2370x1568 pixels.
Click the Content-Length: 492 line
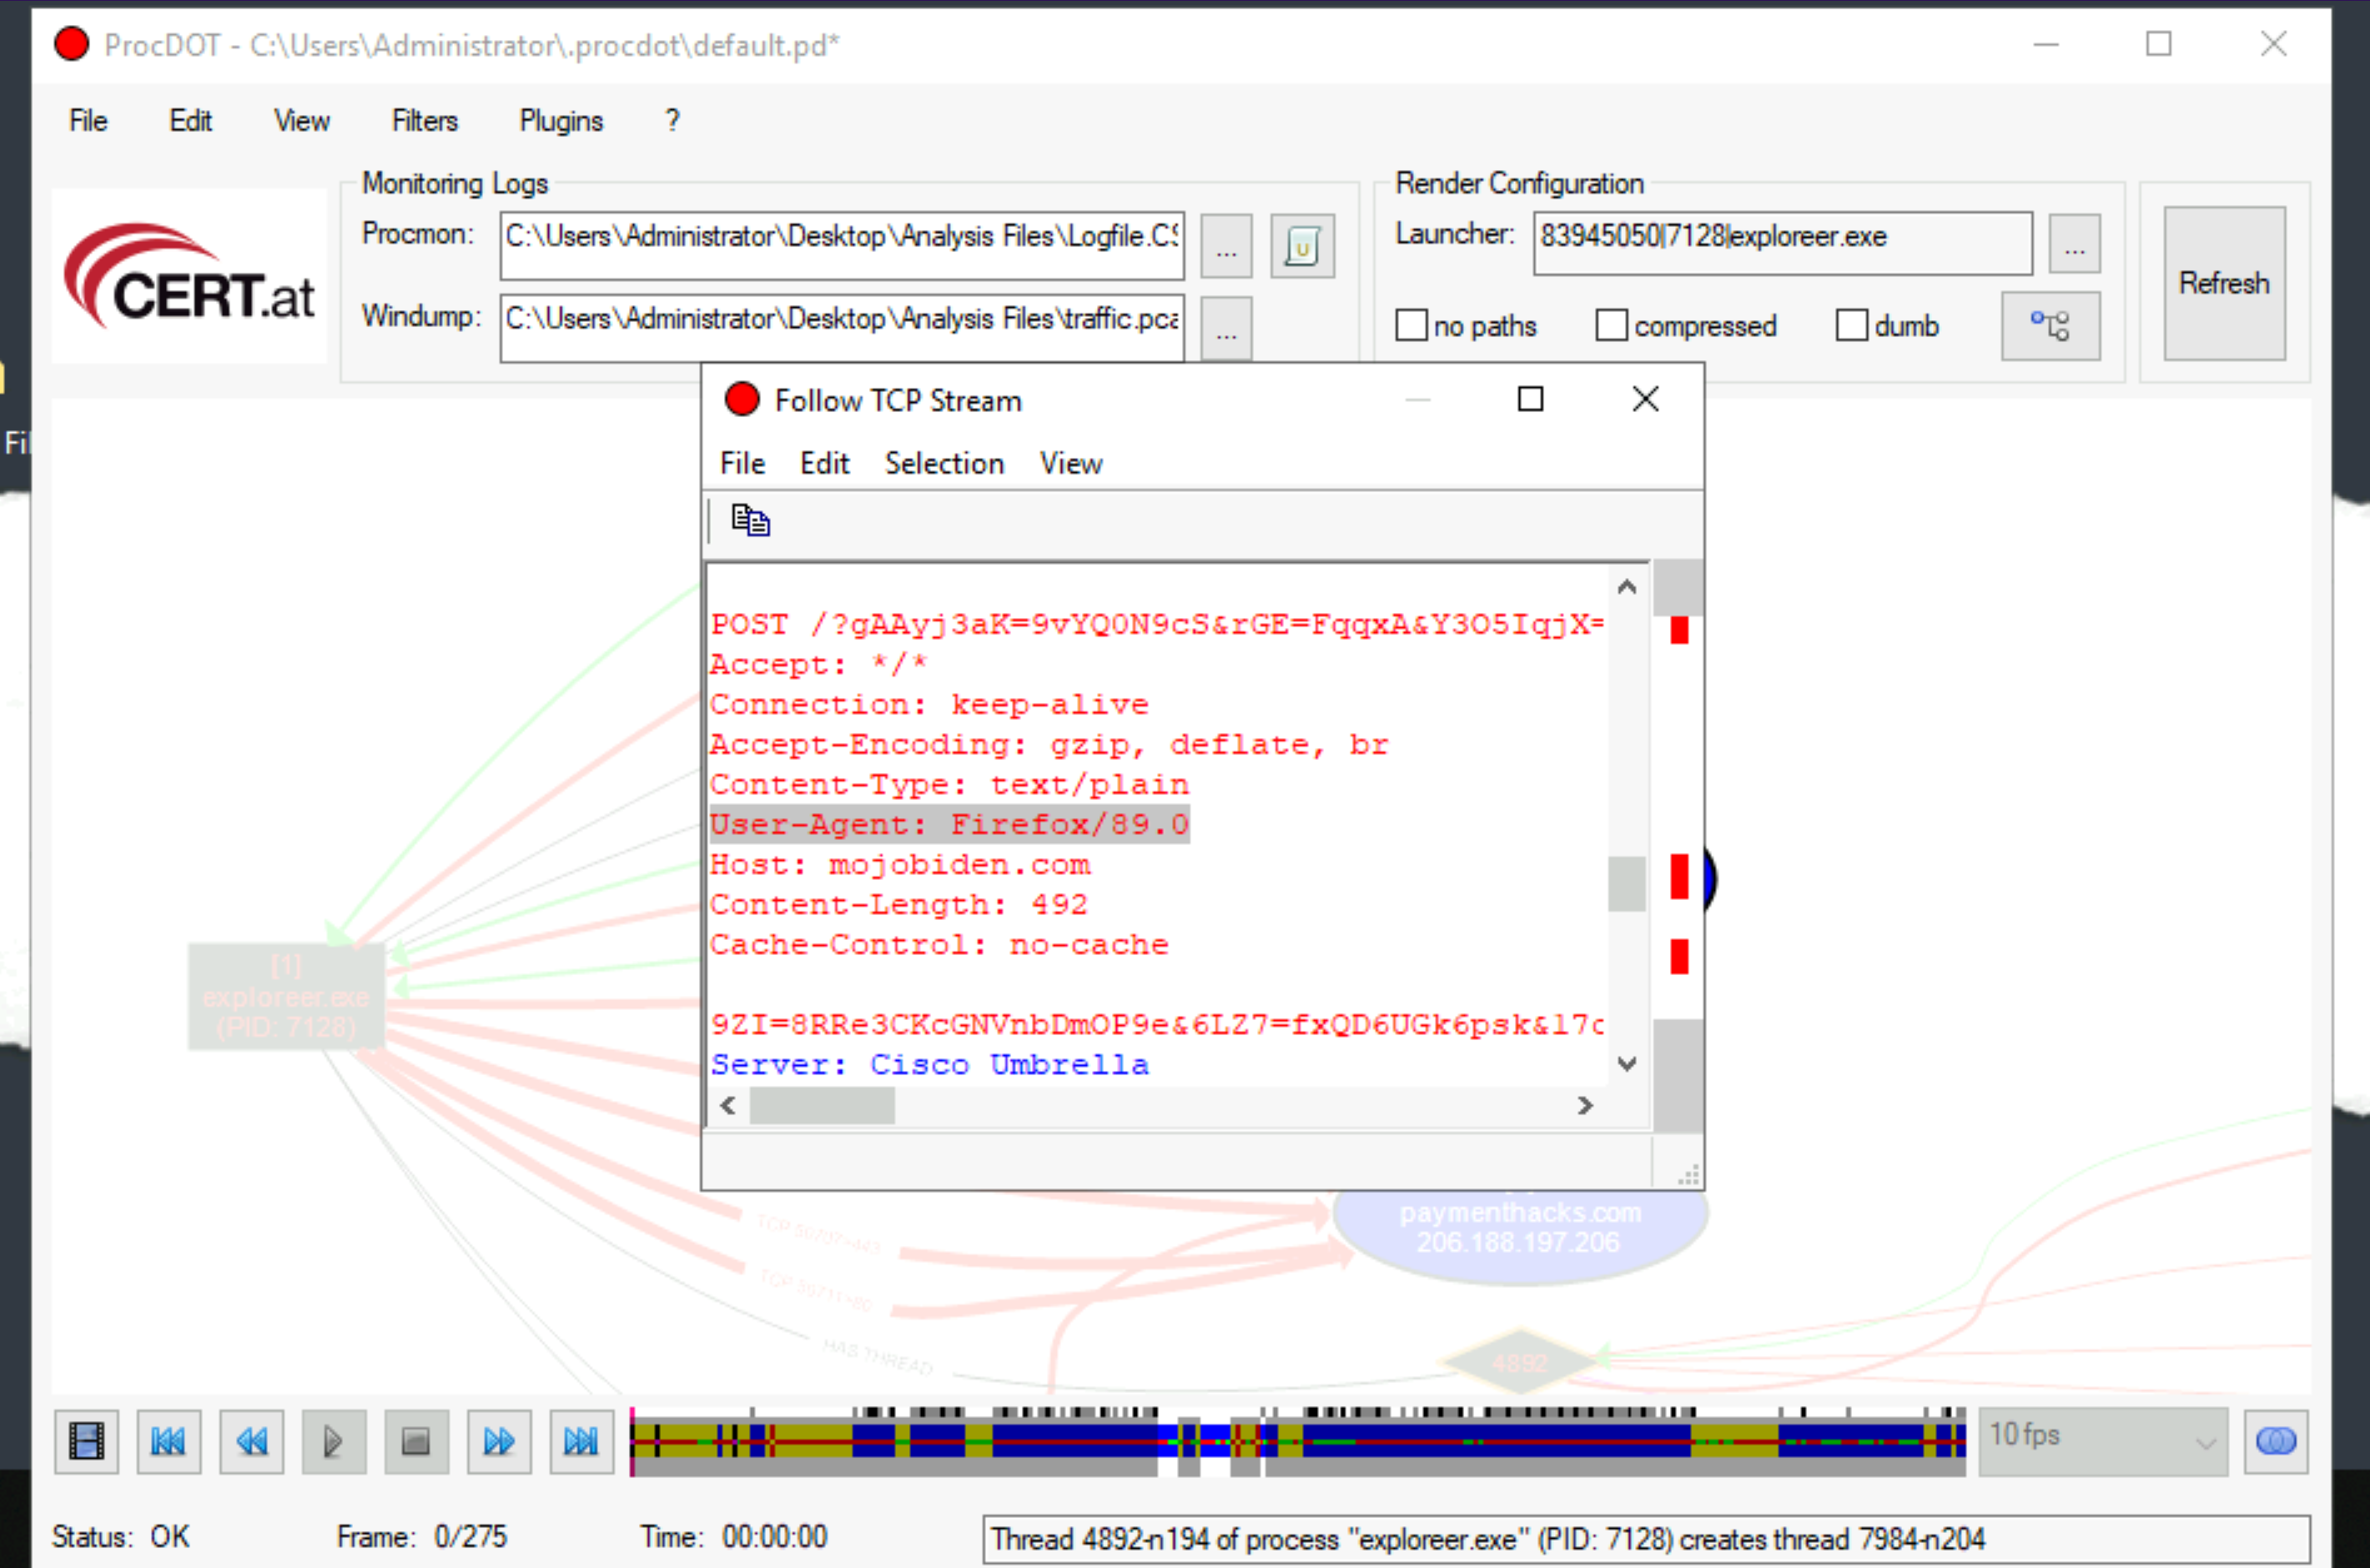pyautogui.click(x=899, y=904)
